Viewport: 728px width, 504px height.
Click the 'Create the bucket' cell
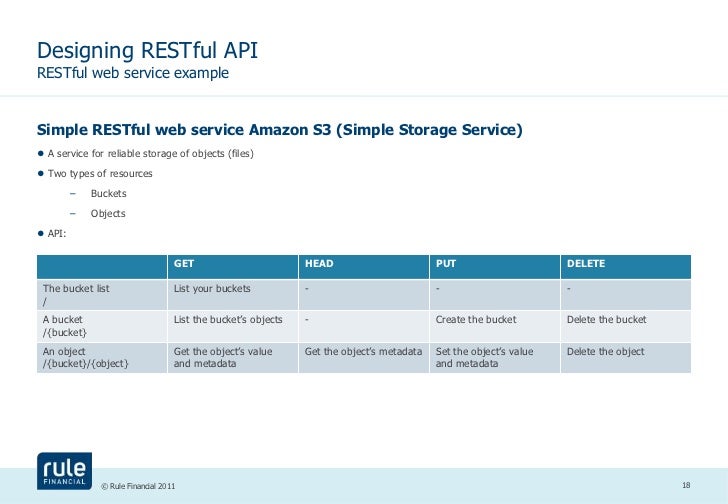tap(494, 326)
